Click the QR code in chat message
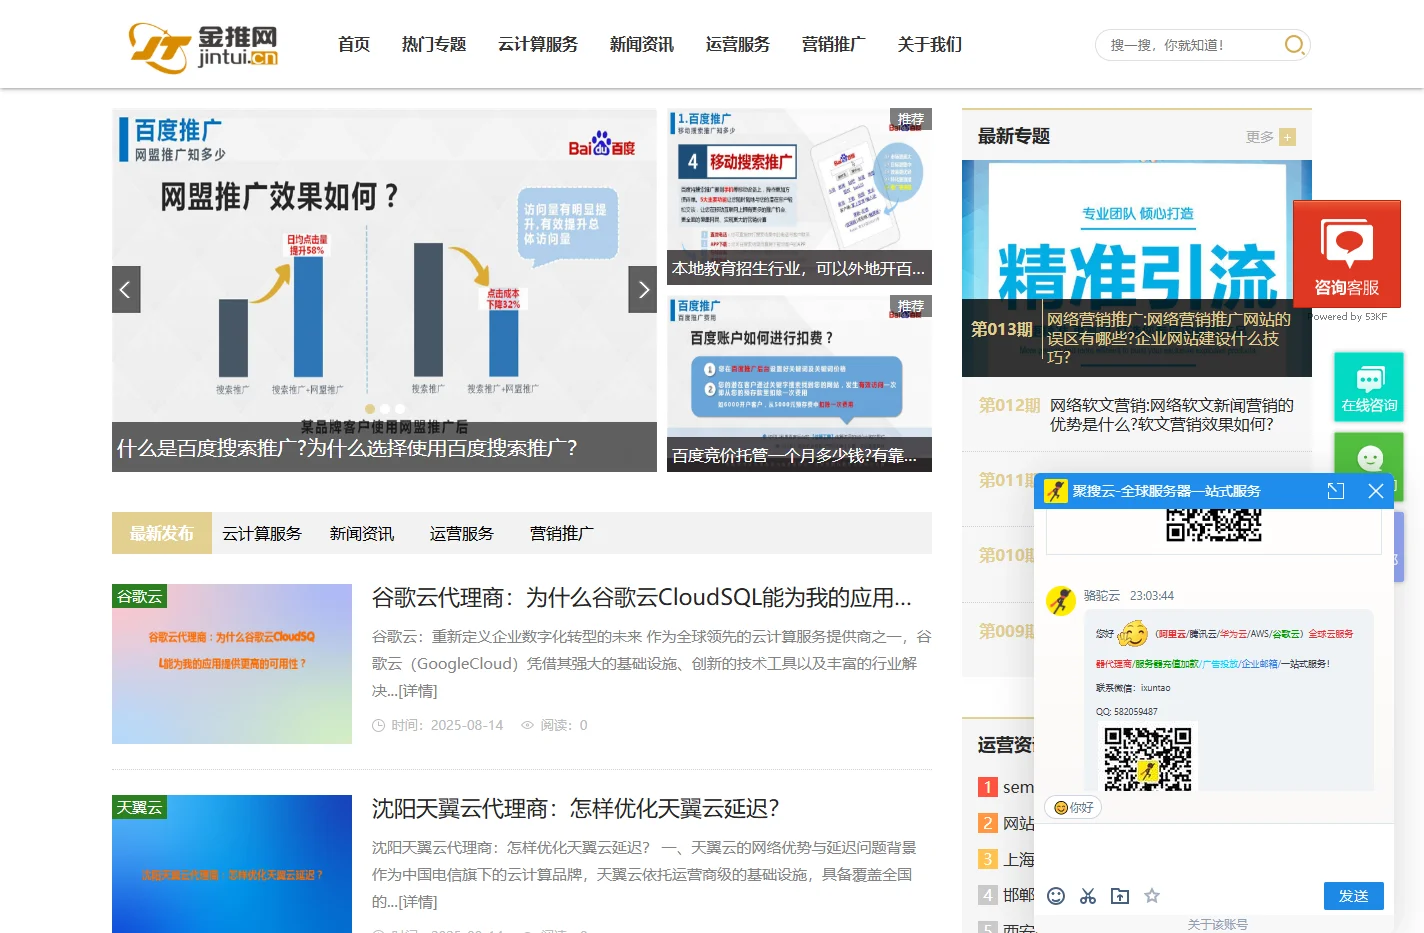Image resolution: width=1424 pixels, height=933 pixels. point(1148,757)
